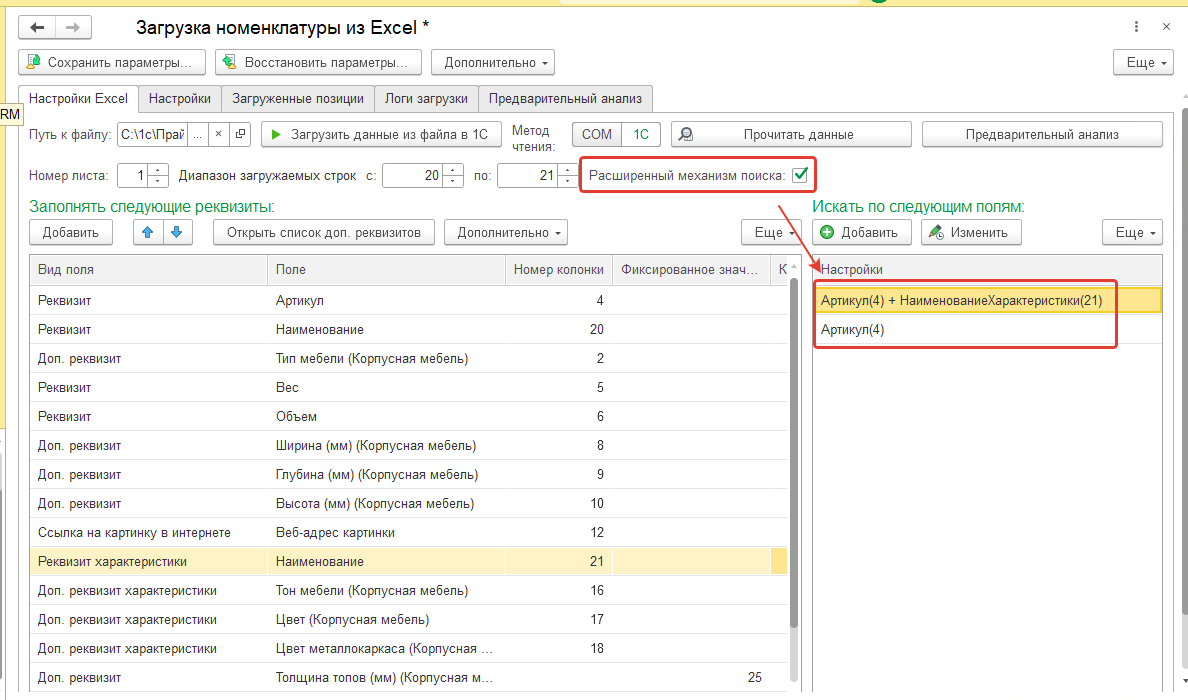
Task: Select Высота (мм) row
Action: pos(409,504)
